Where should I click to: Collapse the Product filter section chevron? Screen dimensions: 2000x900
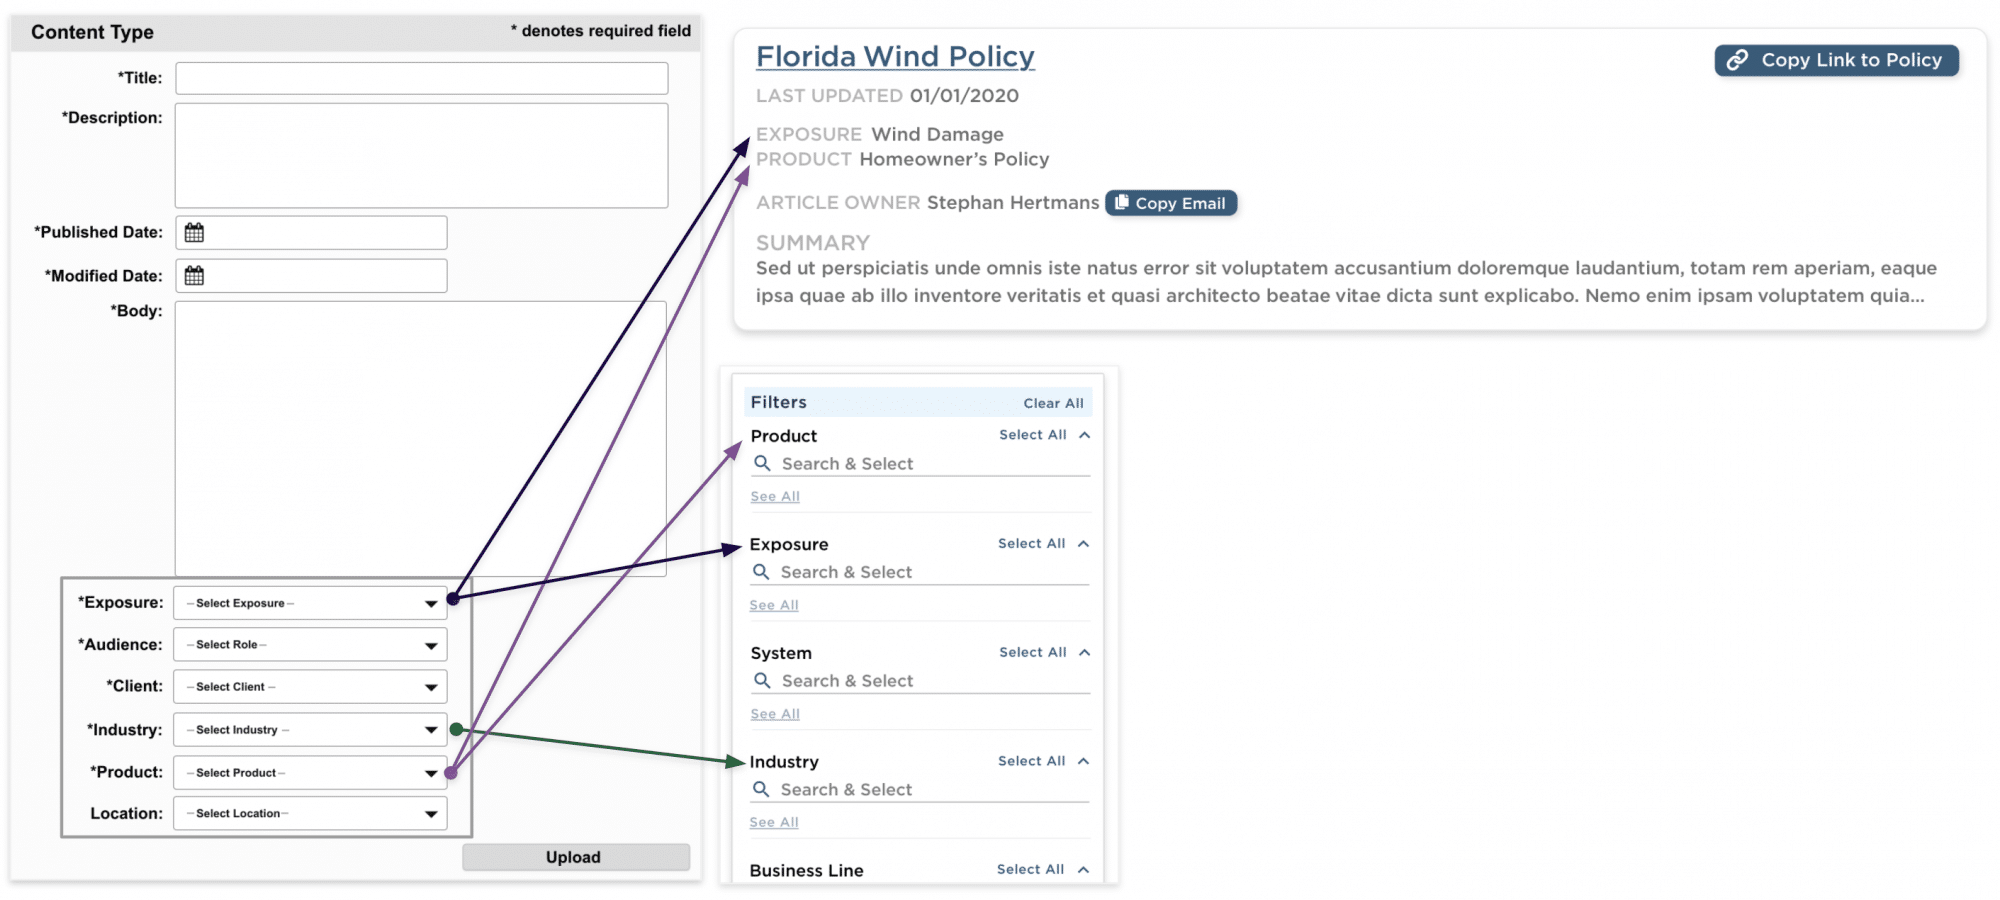1085,435
